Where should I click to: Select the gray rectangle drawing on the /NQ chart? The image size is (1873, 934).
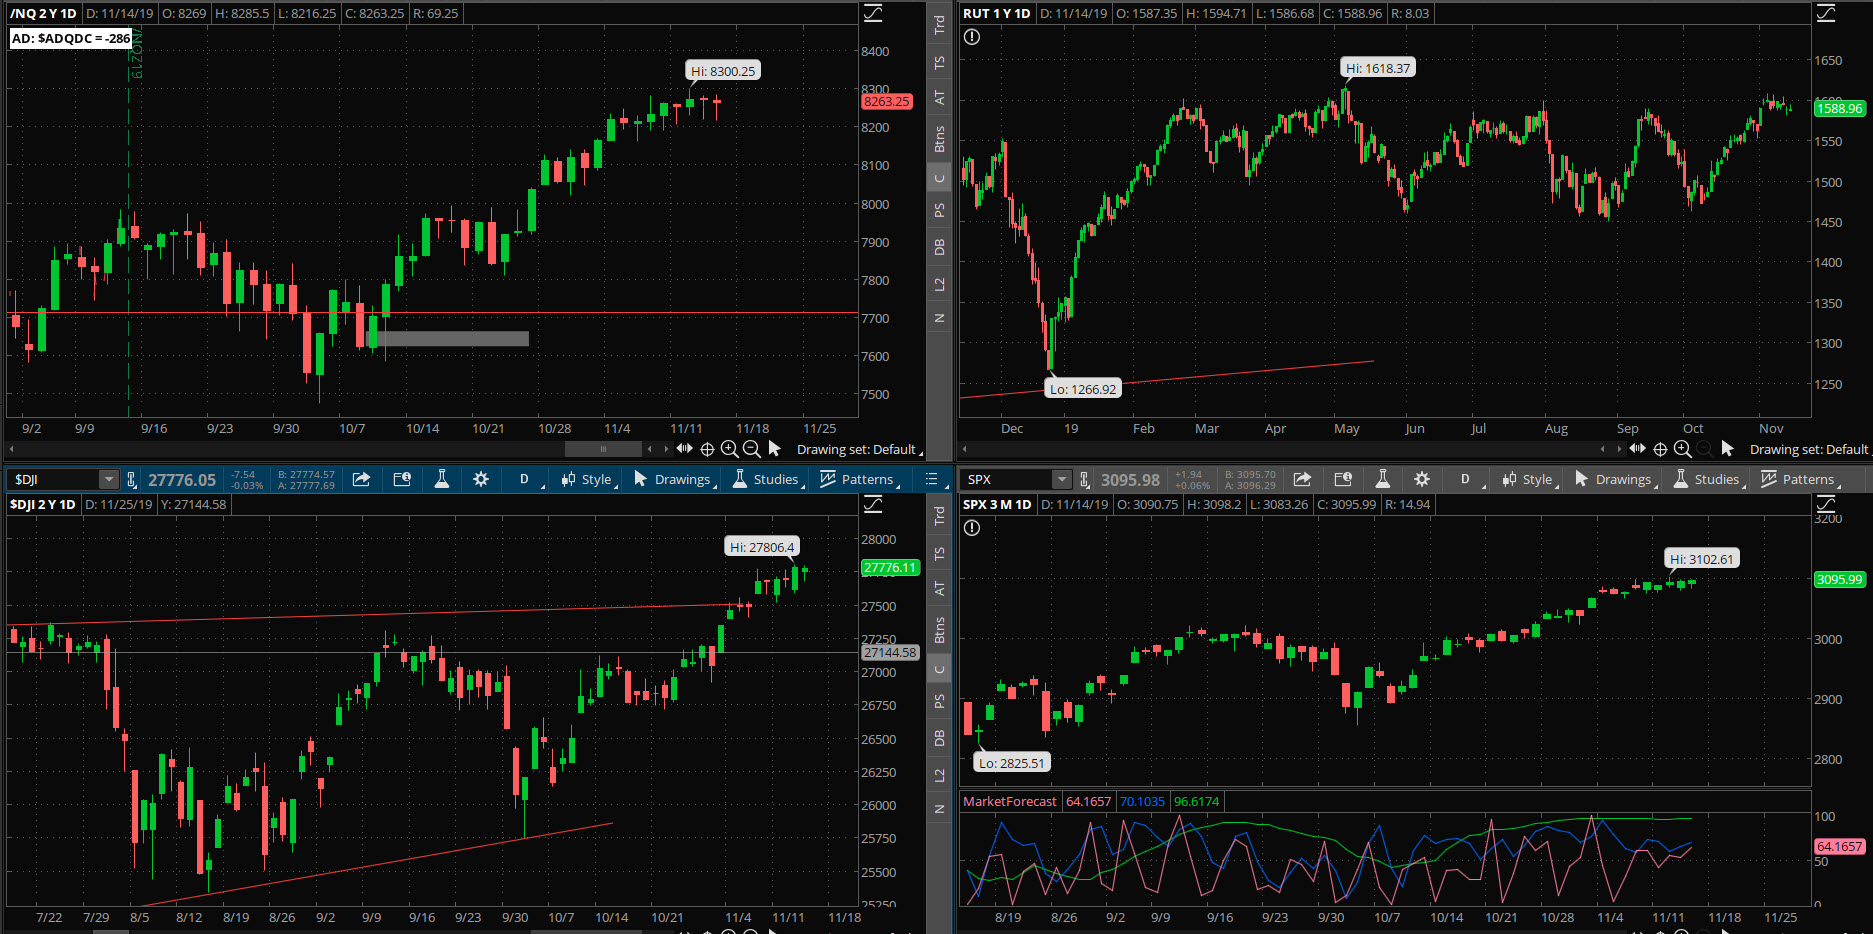pyautogui.click(x=449, y=339)
